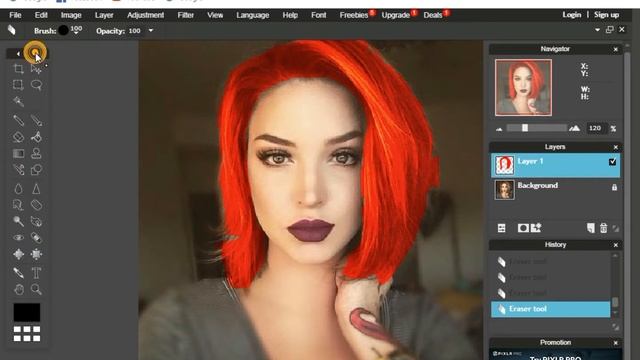
Task: Select the Blur droplet tool
Action: point(18,189)
